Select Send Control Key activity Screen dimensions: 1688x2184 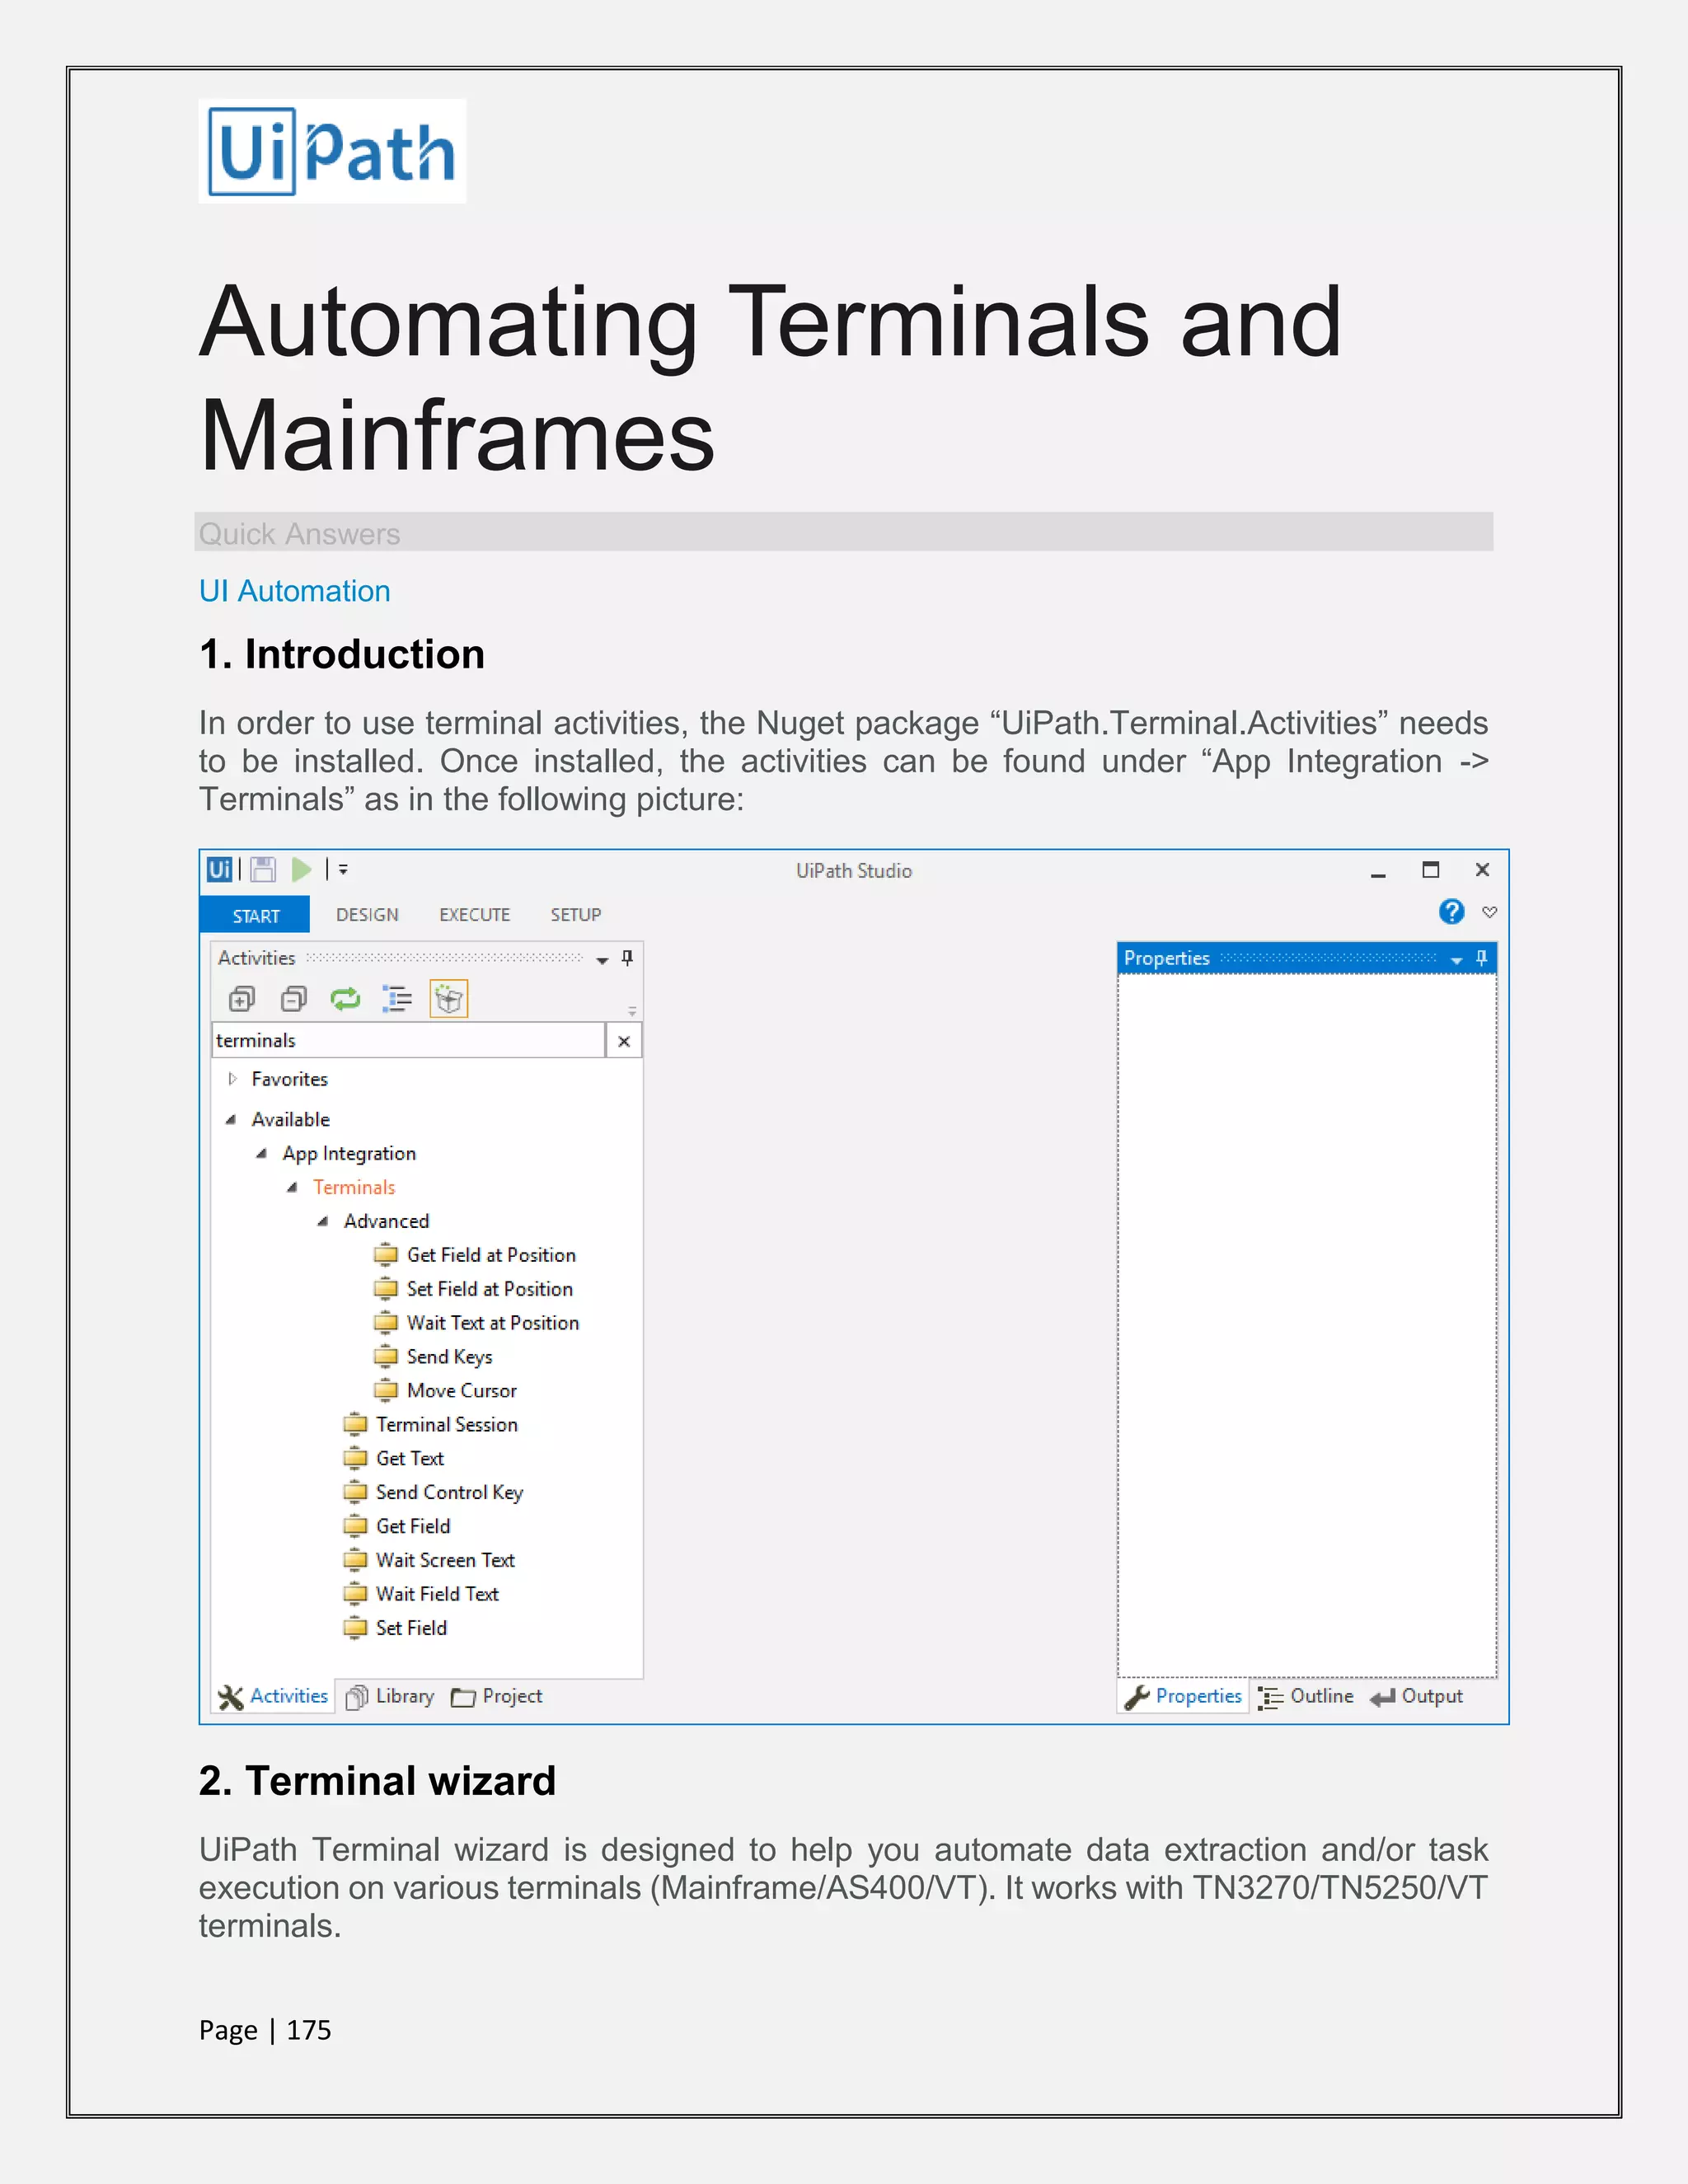pos(434,1493)
